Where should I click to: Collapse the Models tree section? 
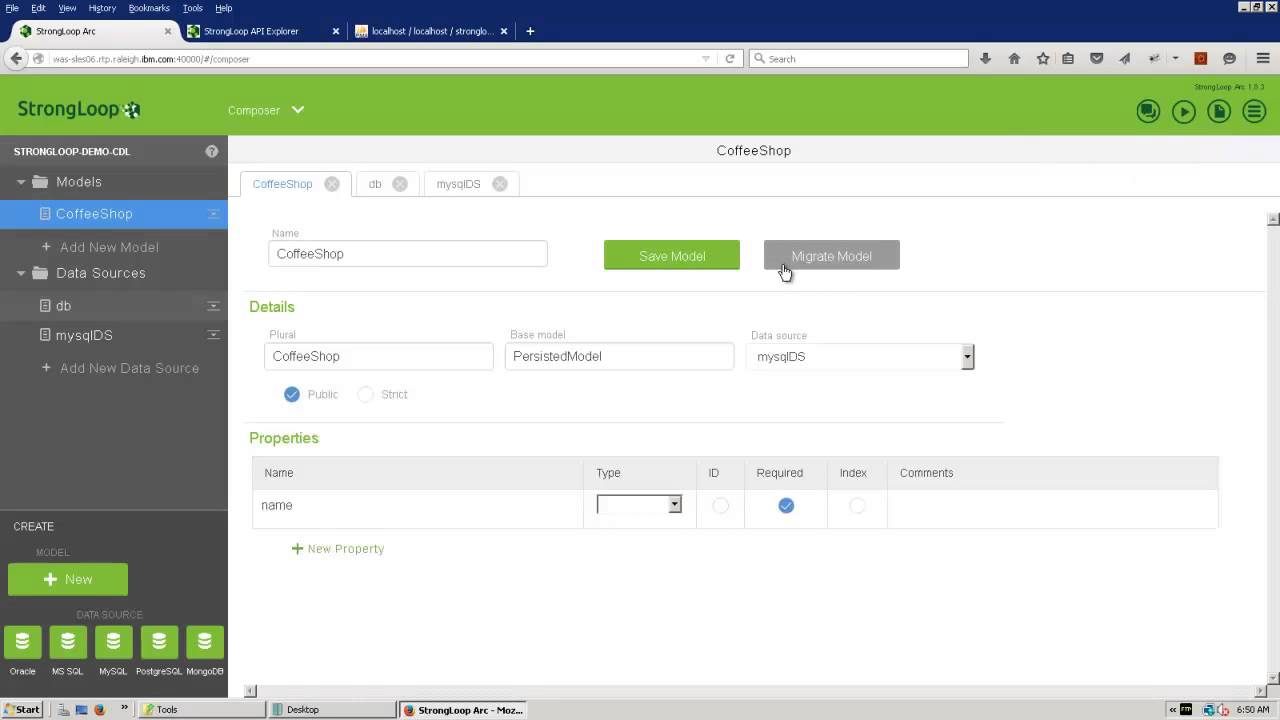click(x=21, y=182)
